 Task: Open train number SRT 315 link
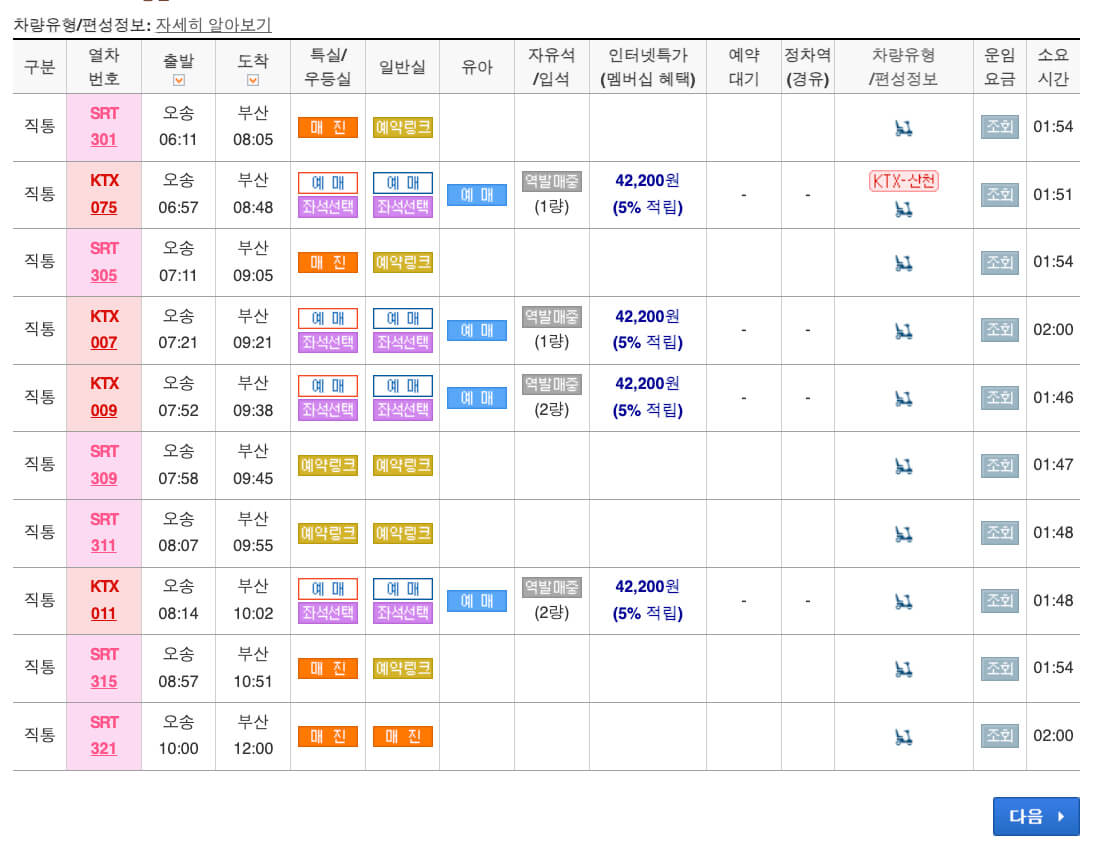[104, 681]
